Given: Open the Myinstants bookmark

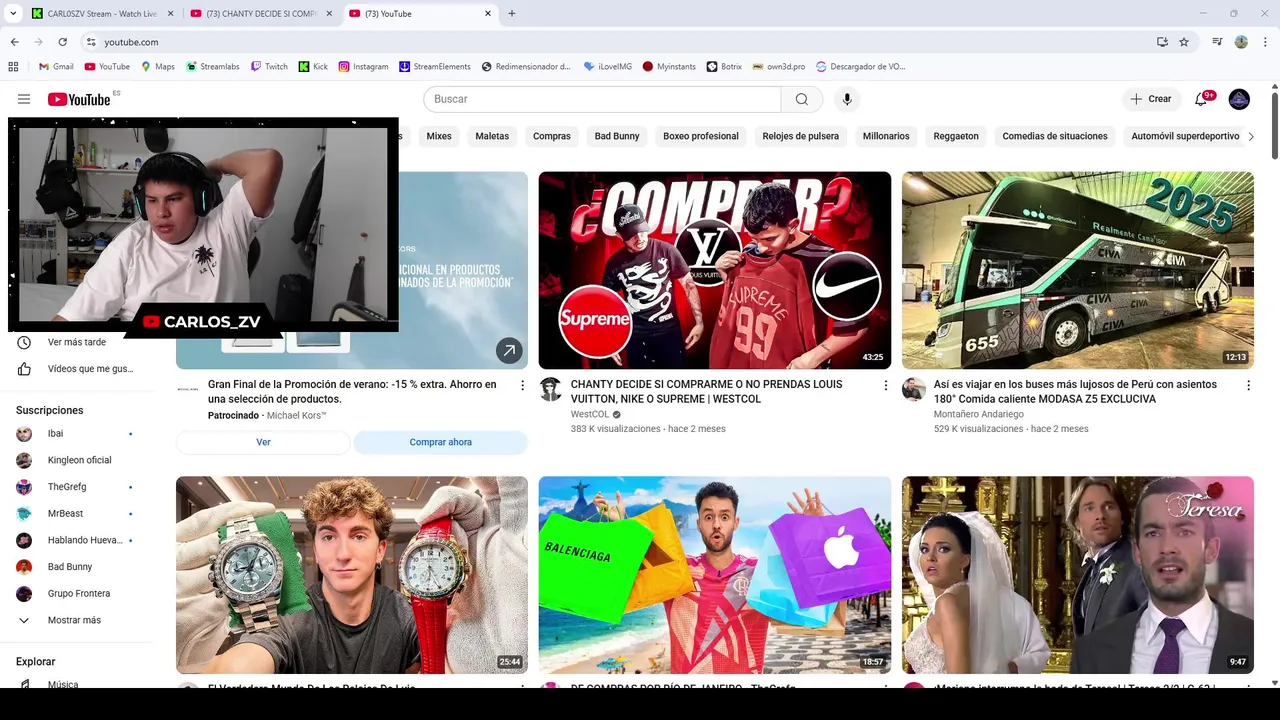Looking at the screenshot, I should pyautogui.click(x=669, y=67).
